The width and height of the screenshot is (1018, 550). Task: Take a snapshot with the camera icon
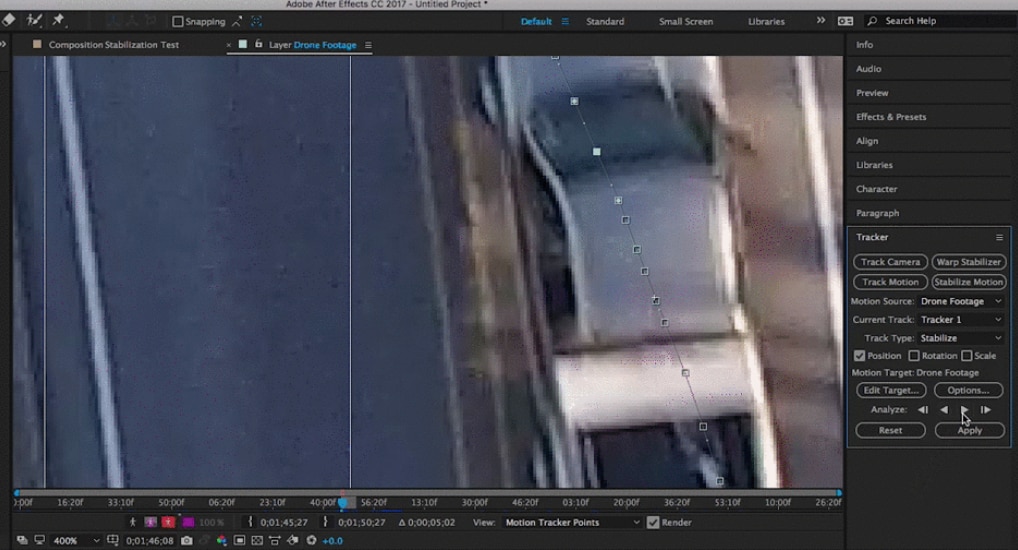(x=187, y=540)
